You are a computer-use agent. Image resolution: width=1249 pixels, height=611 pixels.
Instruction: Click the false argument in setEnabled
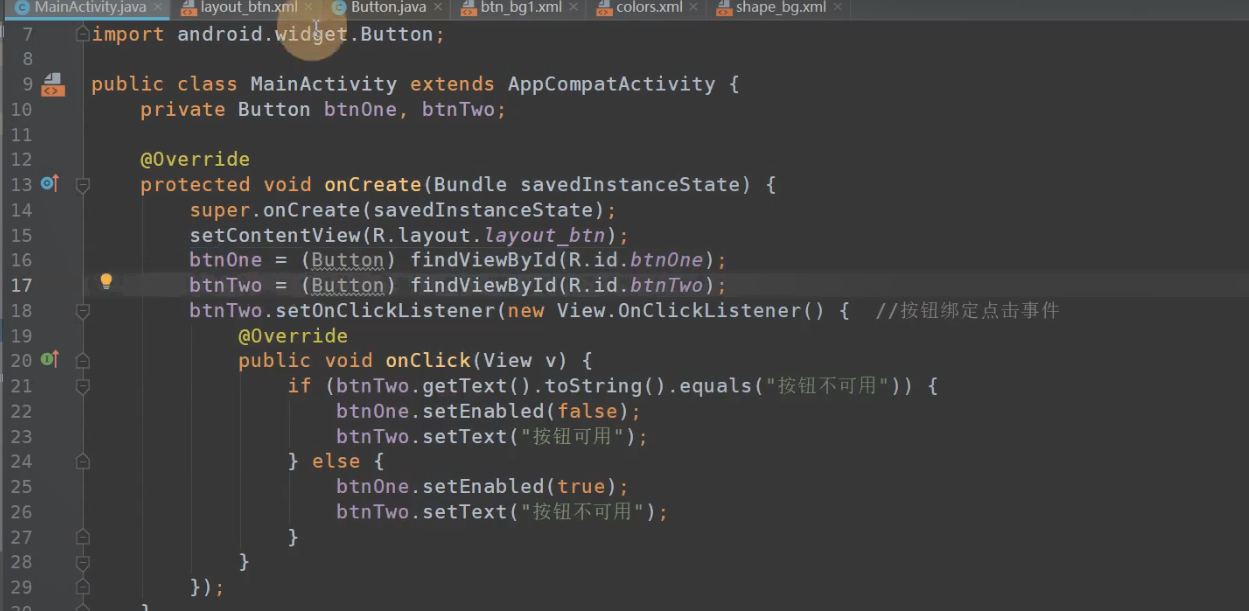coord(587,411)
